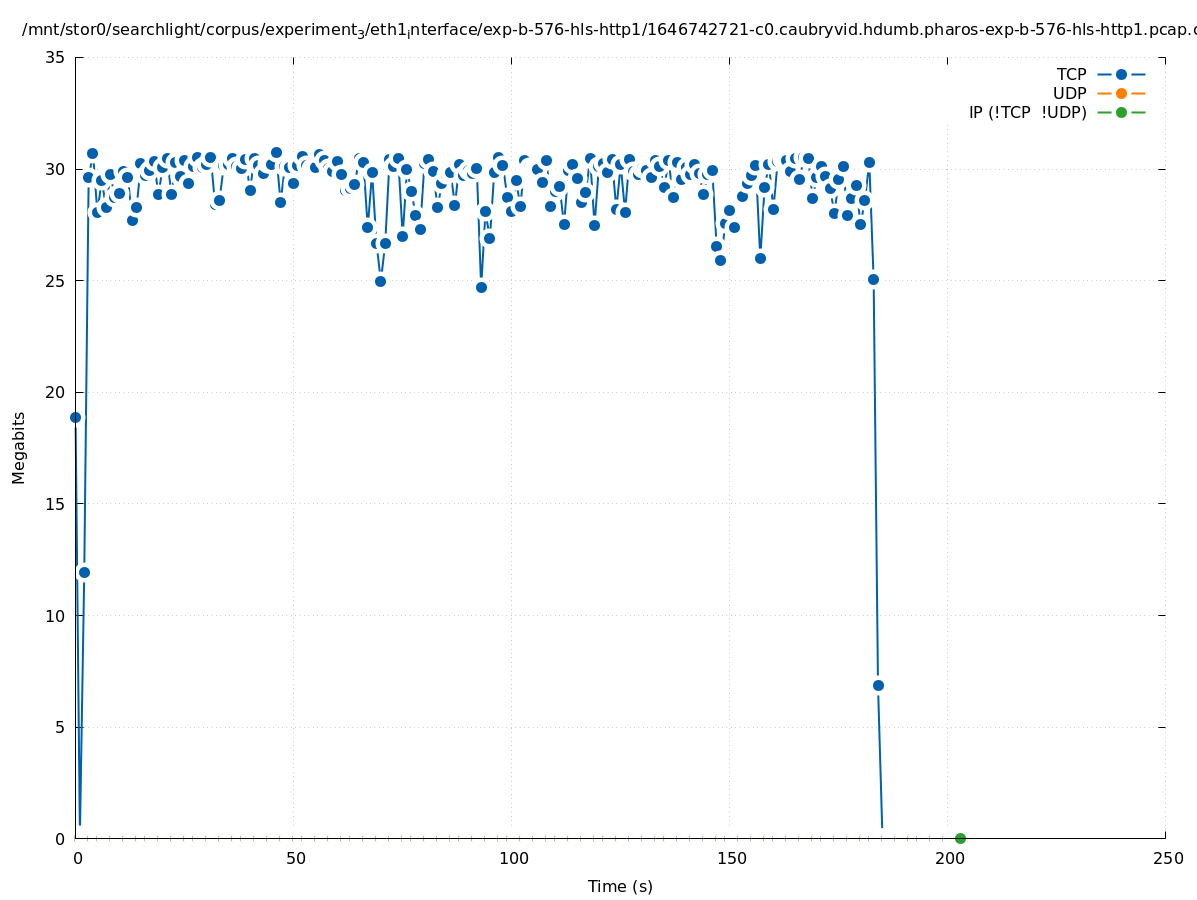The image size is (1197, 900).
Task: Select the TCP point at 25 Megabits near 183s
Action: coord(873,279)
